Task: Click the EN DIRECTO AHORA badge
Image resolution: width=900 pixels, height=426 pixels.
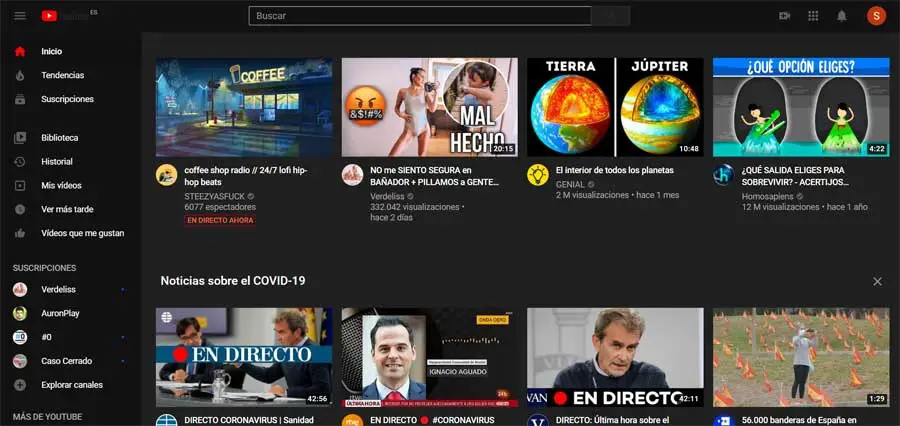Action: coord(220,220)
